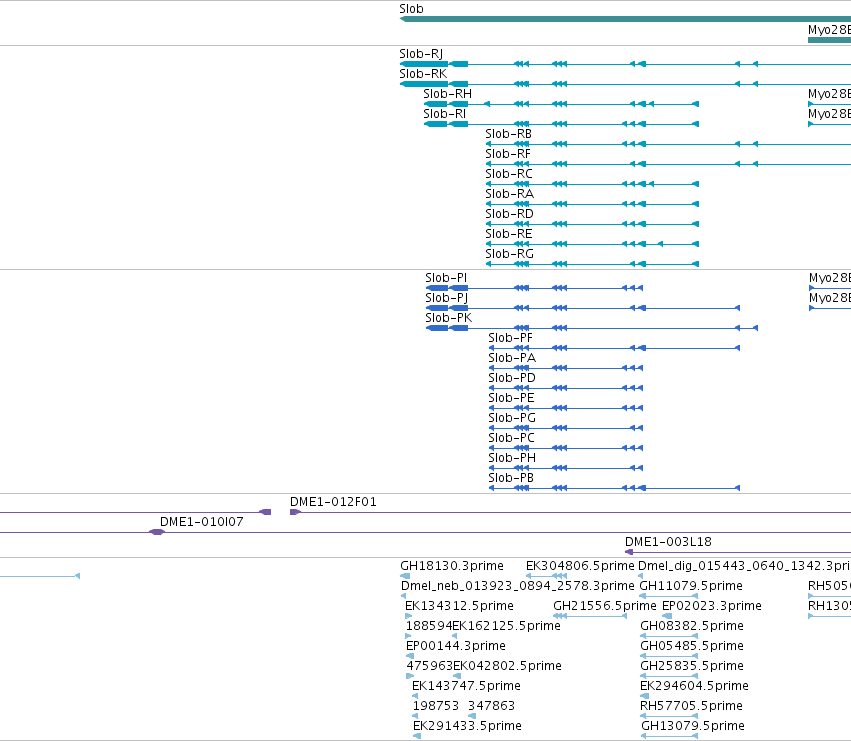
Task: Click the Slob-PK protein label
Action: pyautogui.click(x=448, y=318)
